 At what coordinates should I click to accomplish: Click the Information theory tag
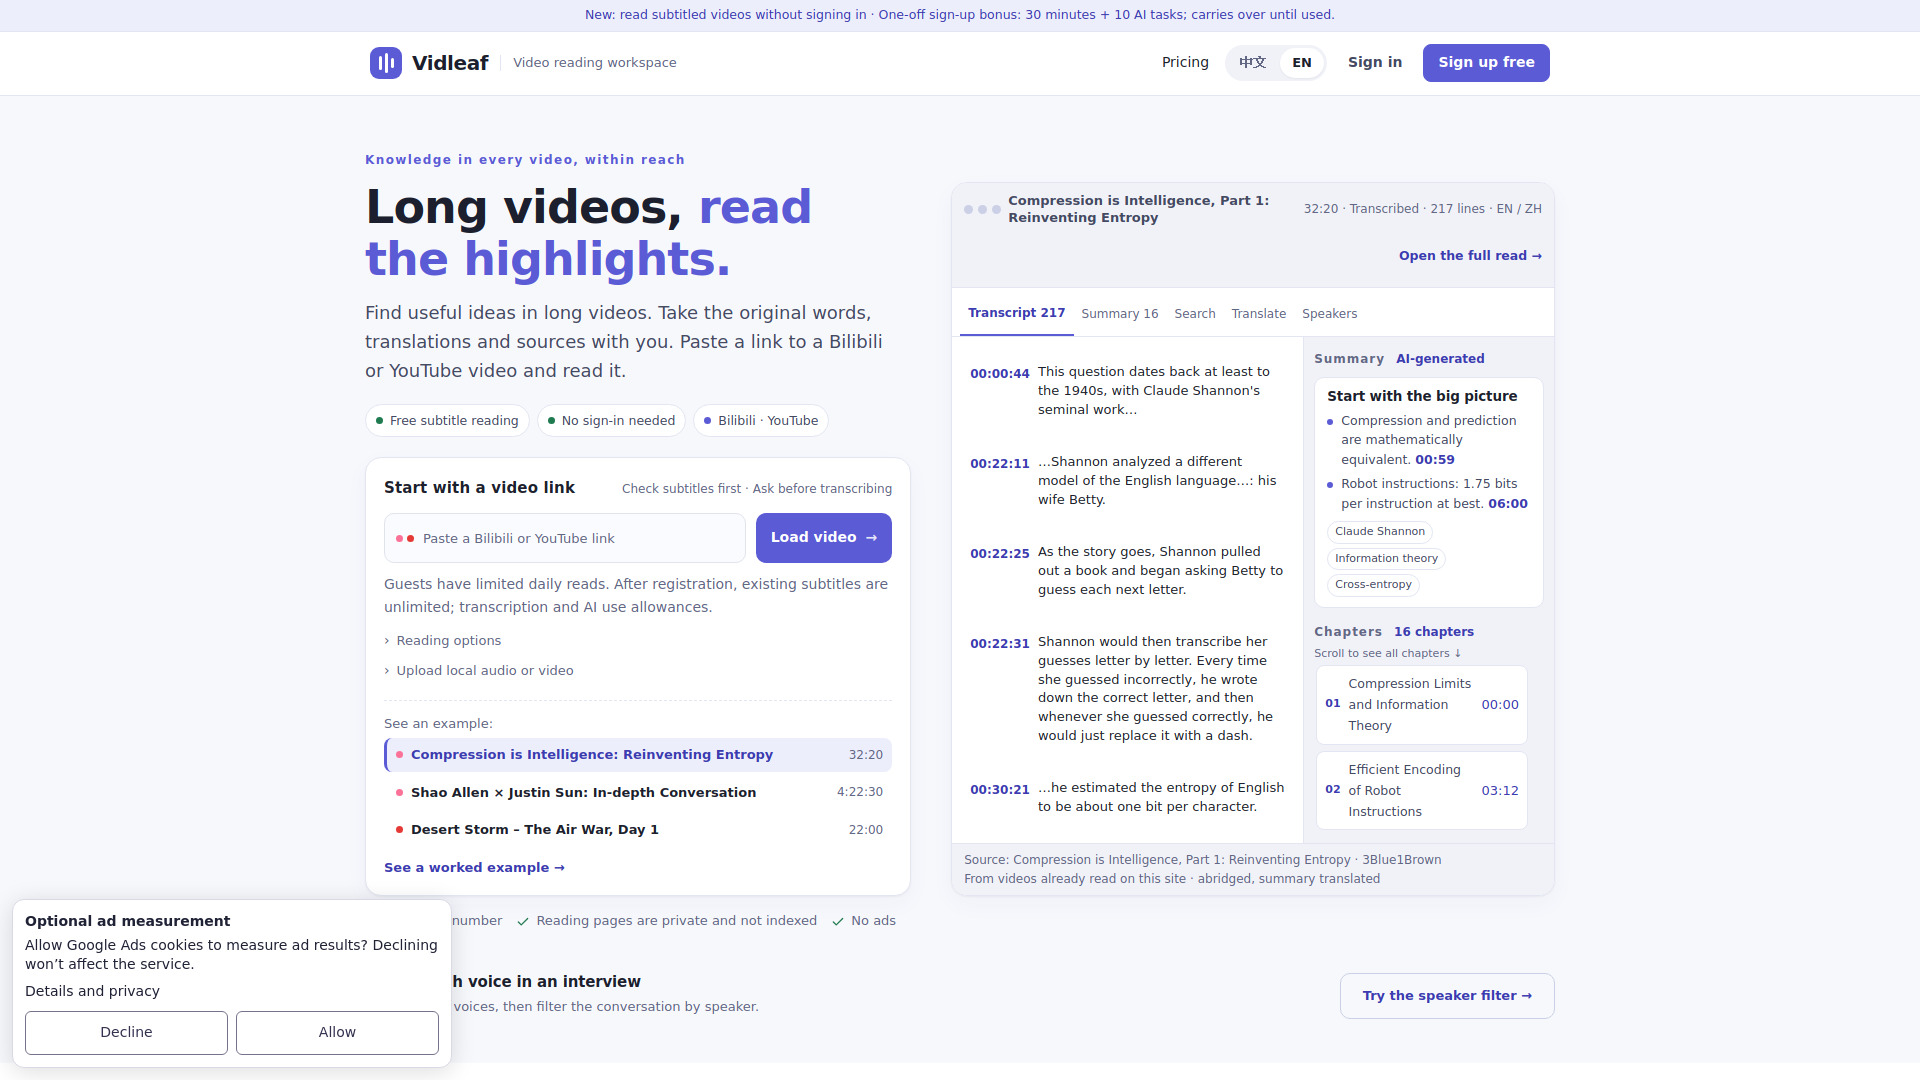[x=1386, y=559]
